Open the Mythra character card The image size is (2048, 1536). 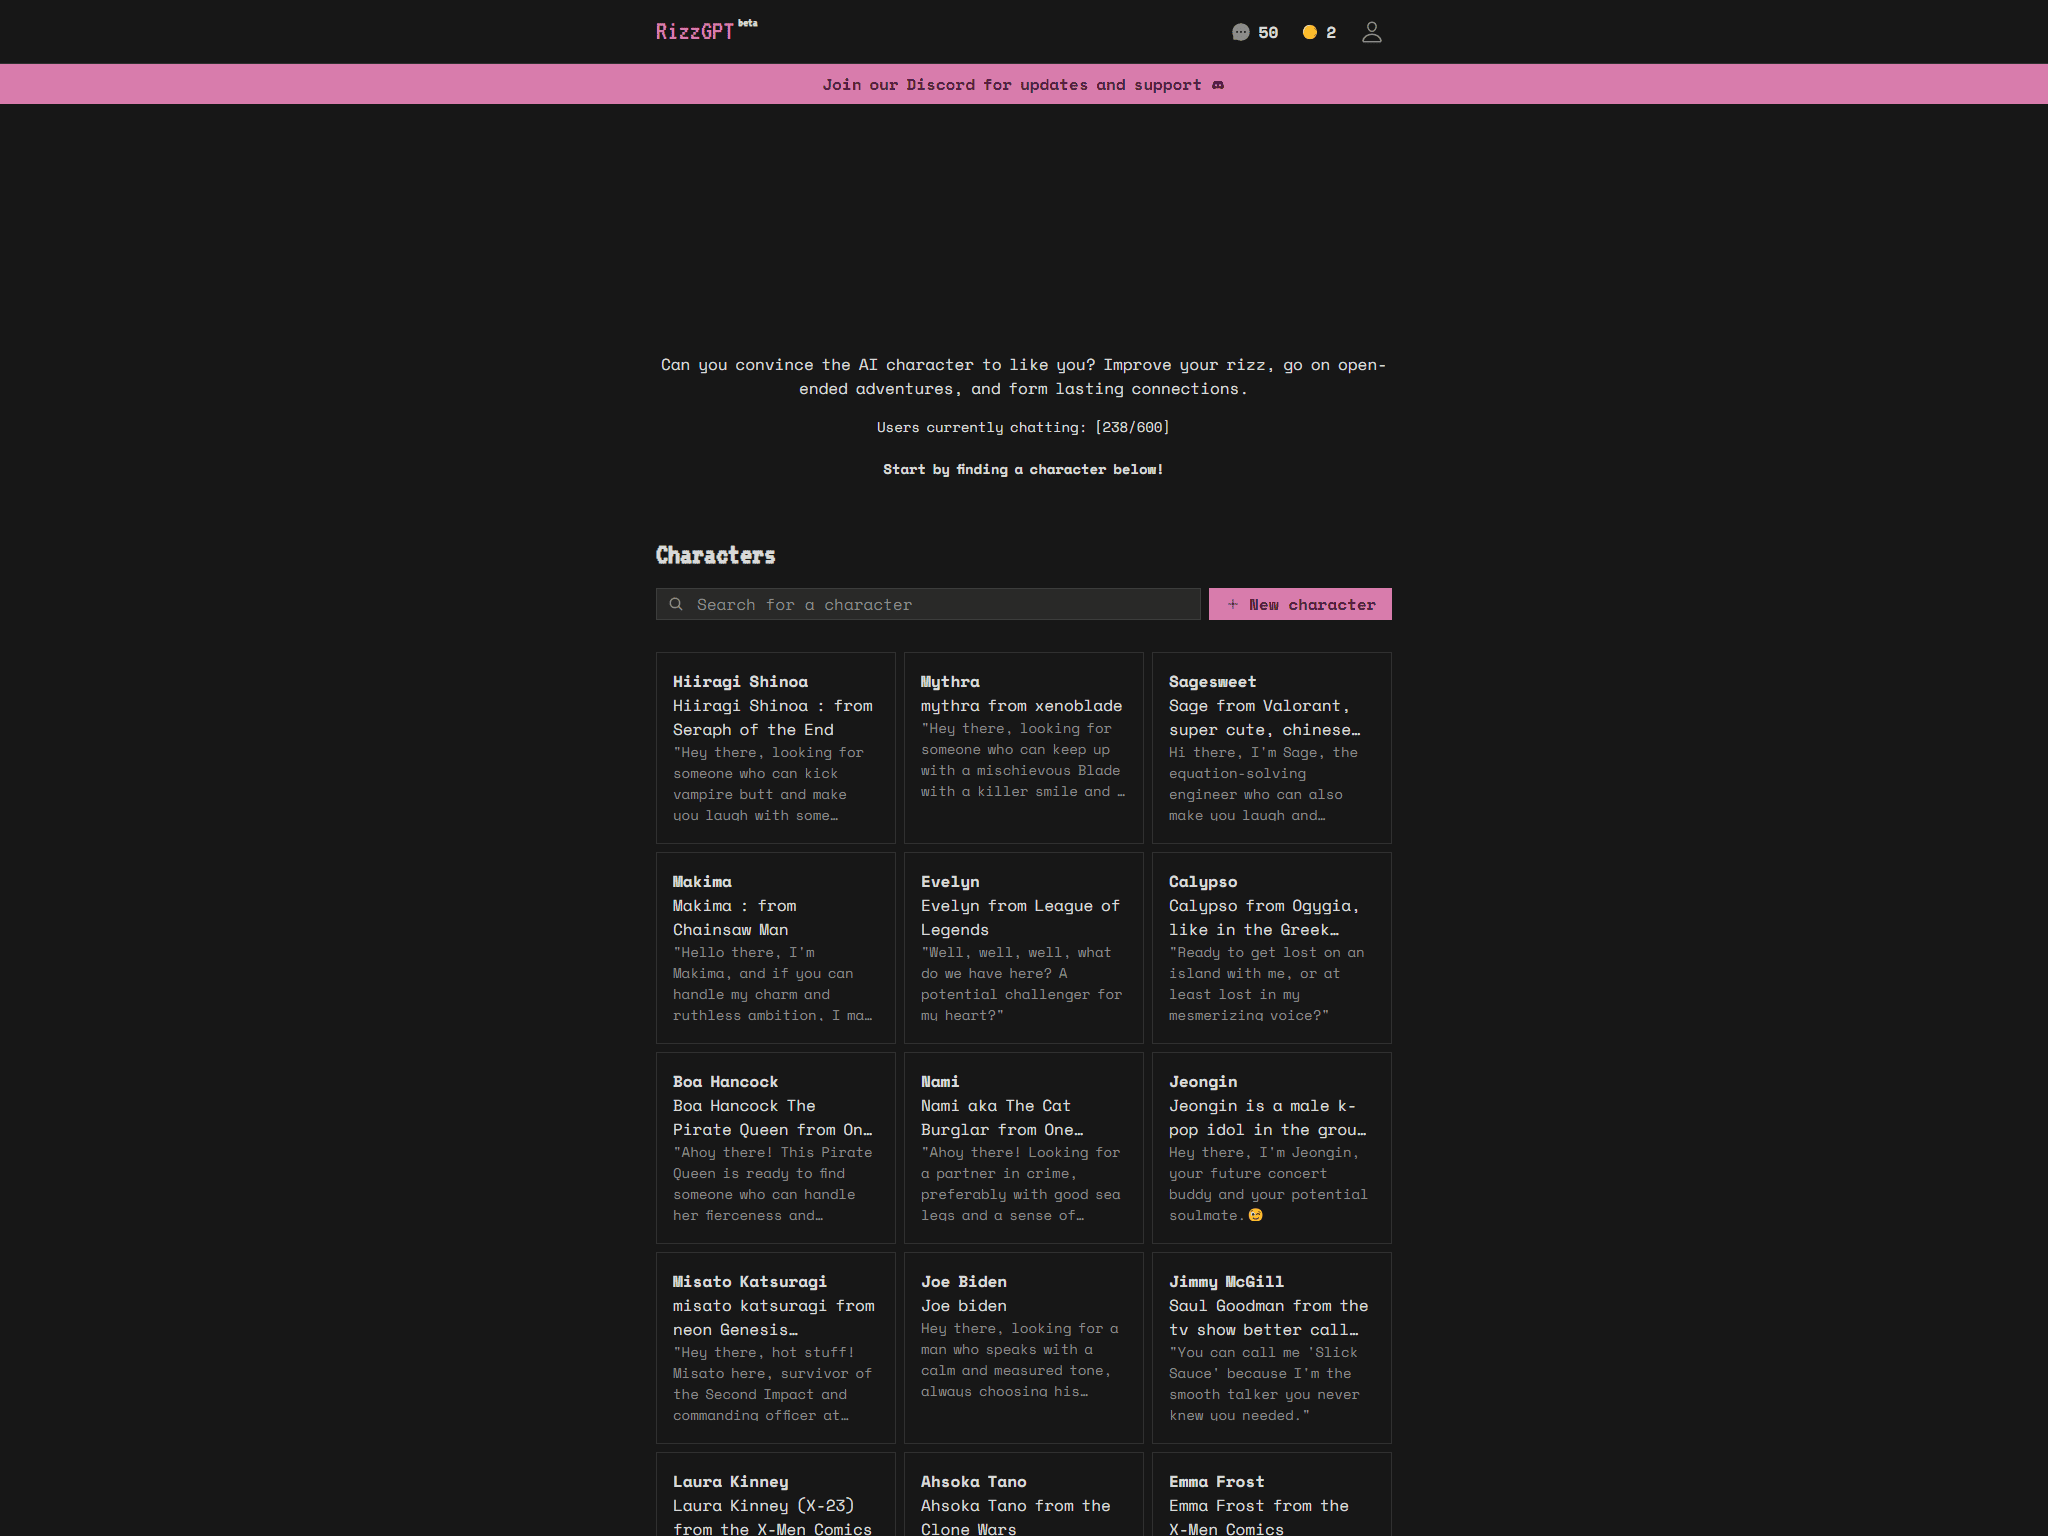1024,748
